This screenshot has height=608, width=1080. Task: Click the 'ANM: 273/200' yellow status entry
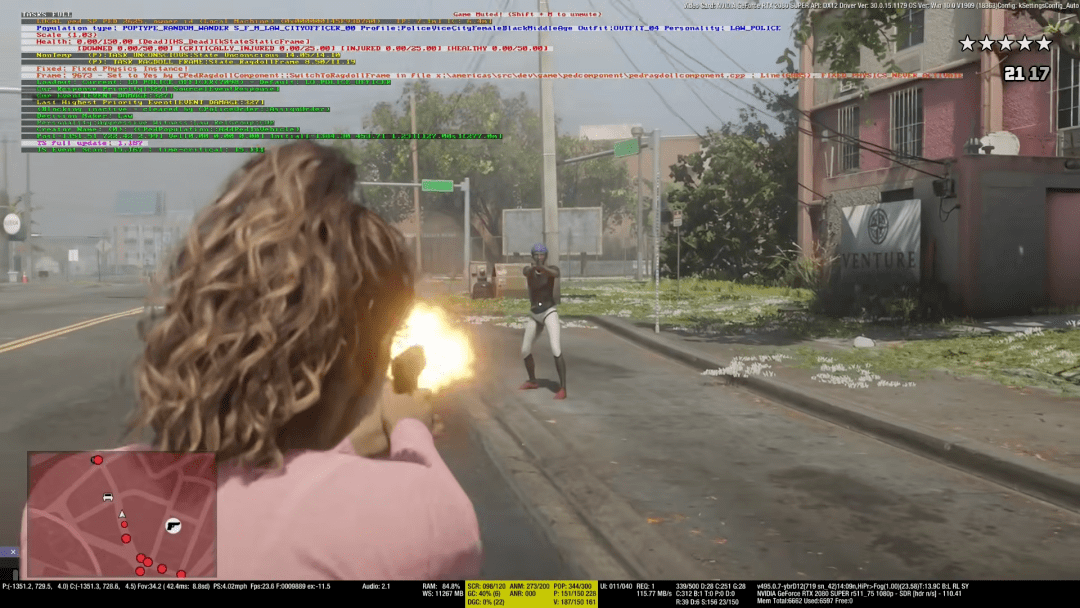pyautogui.click(x=530, y=587)
